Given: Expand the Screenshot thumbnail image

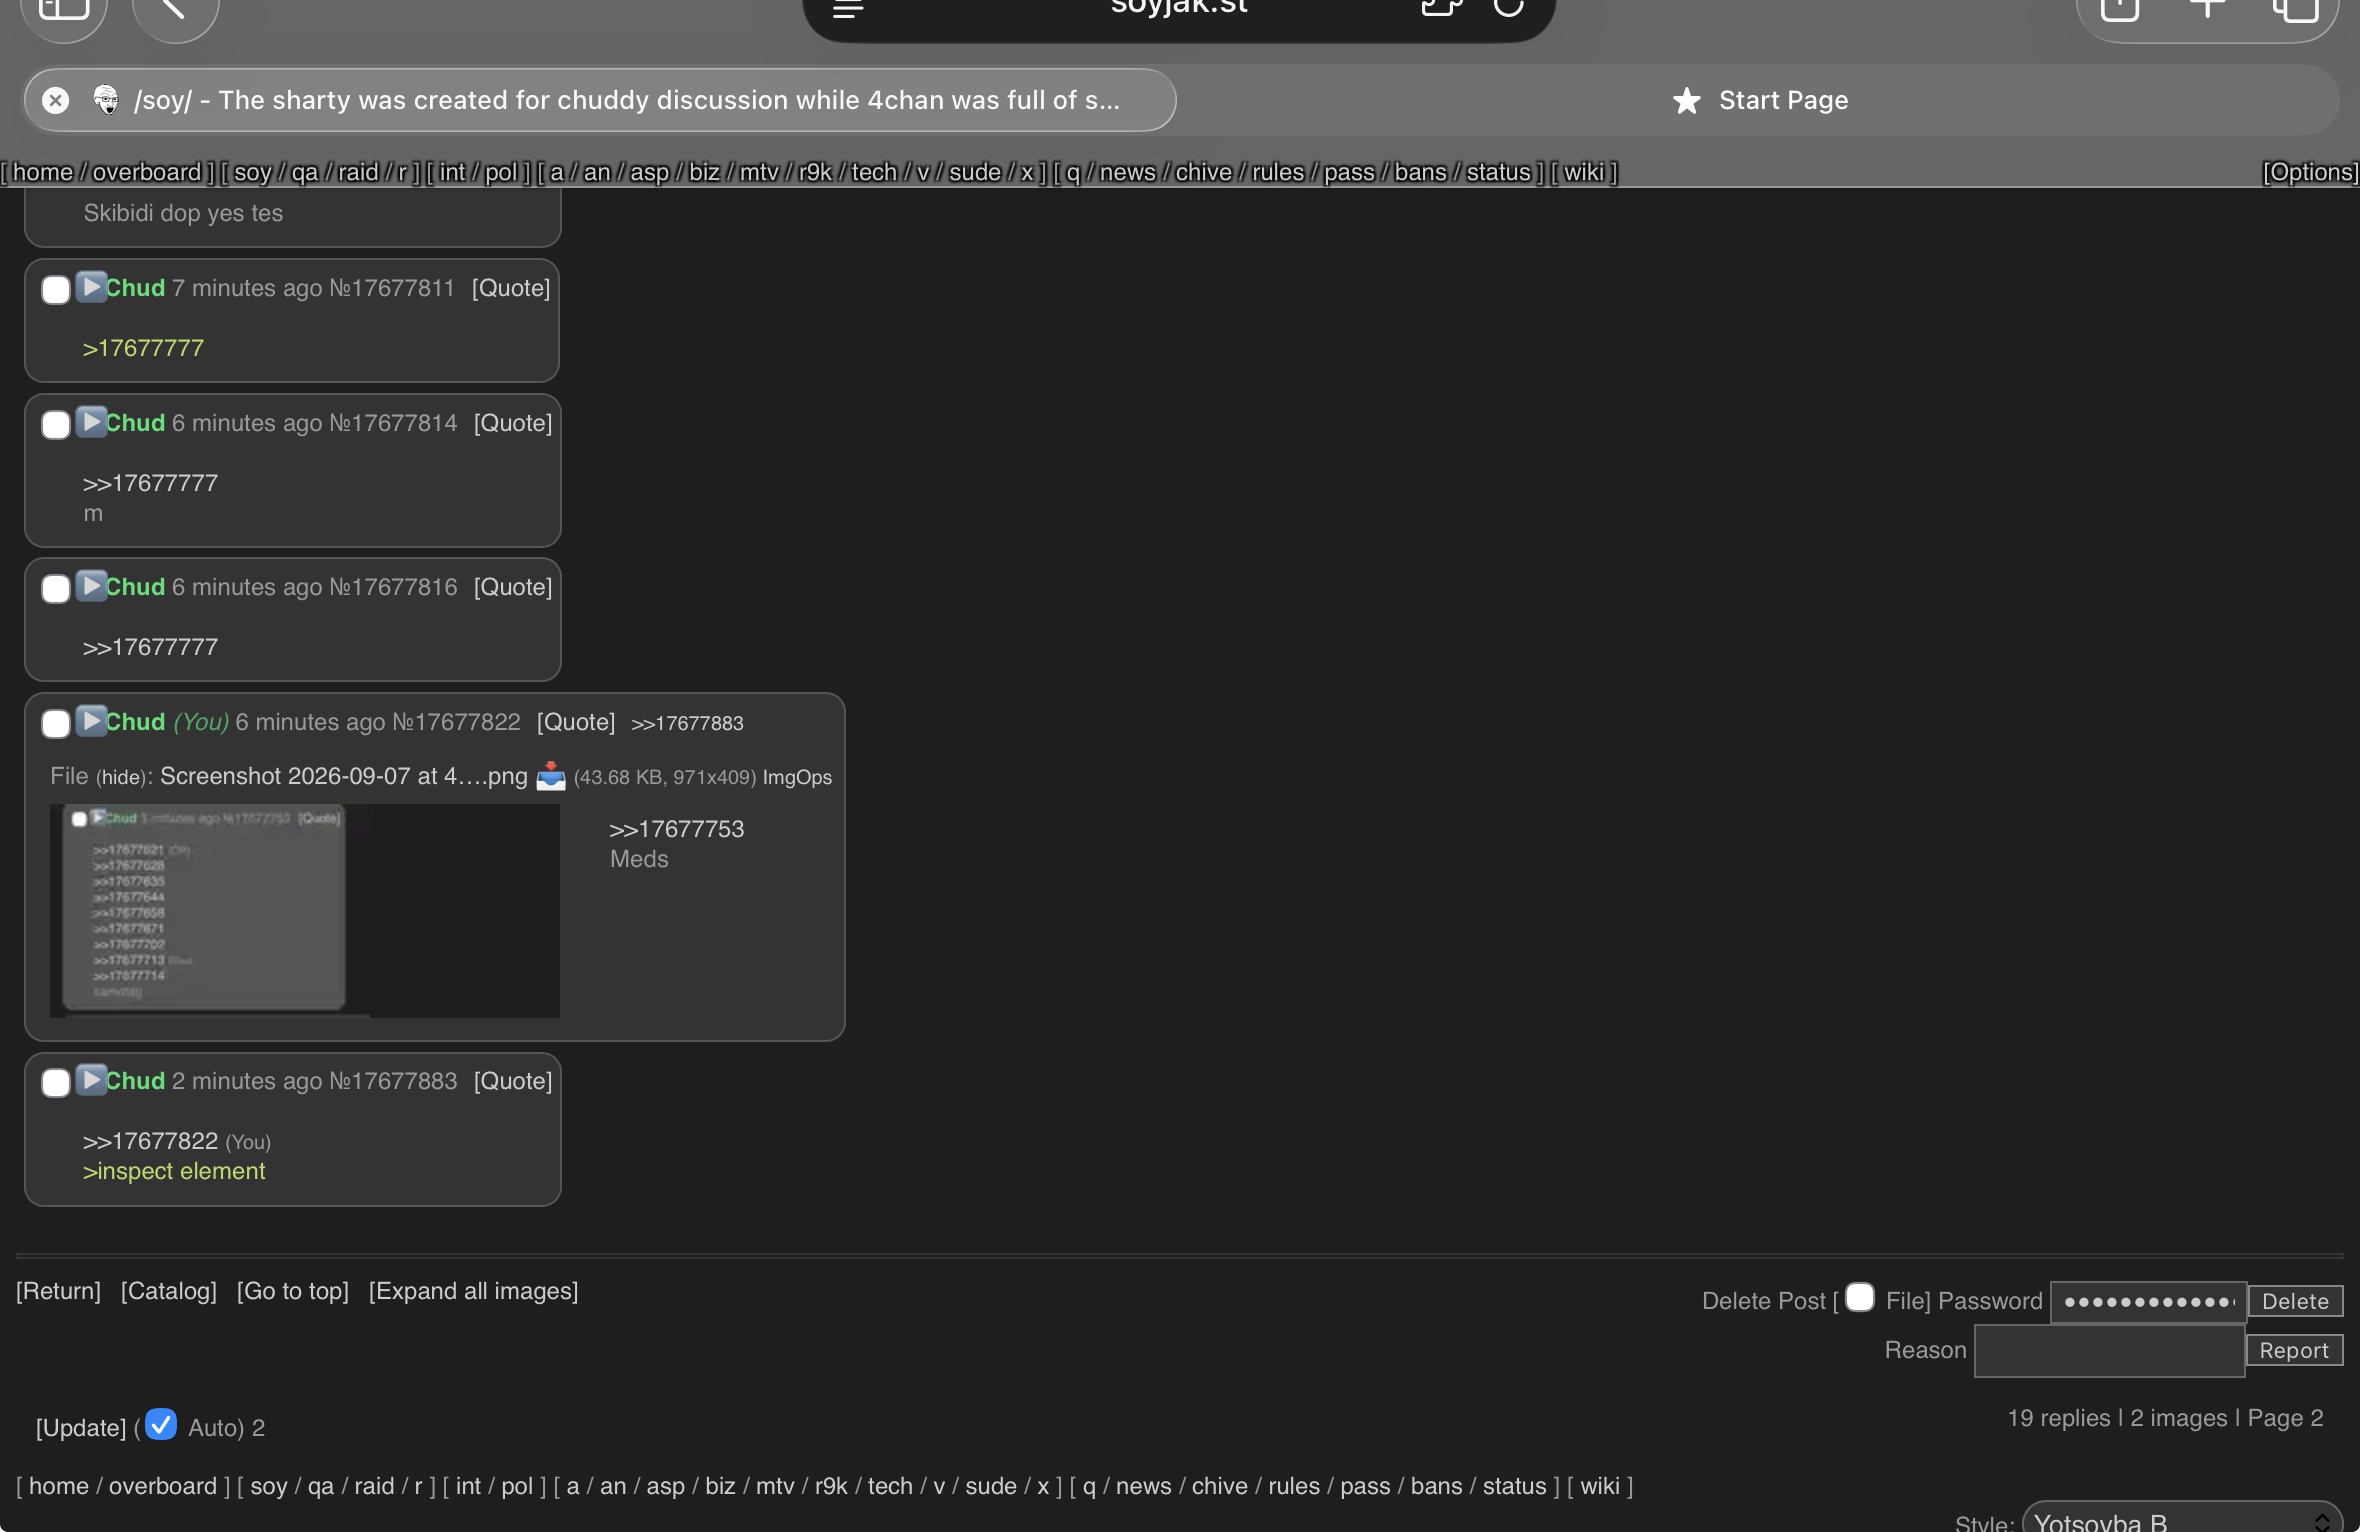Looking at the screenshot, I should [x=305, y=911].
